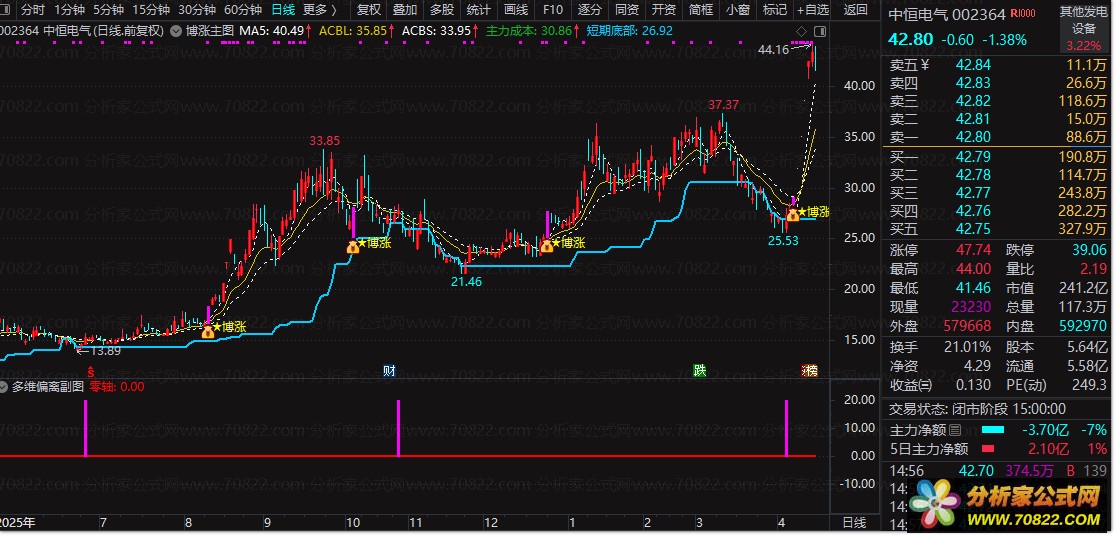This screenshot has height=536, width=1117.
Task: Switch to the 15分钟 period
Action: pos(151,10)
